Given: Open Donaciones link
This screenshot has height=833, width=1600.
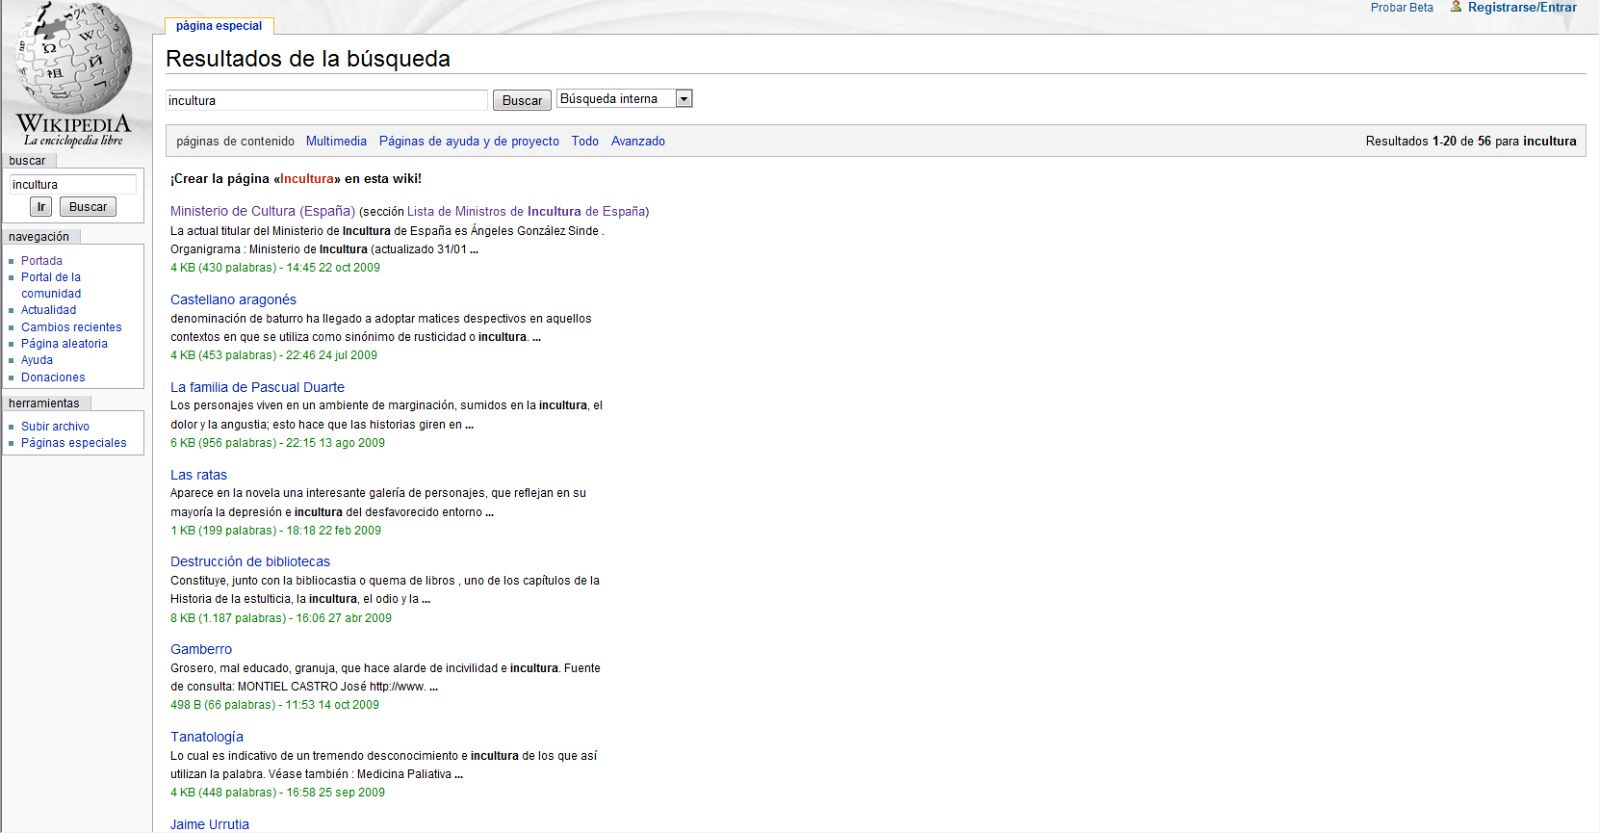Looking at the screenshot, I should (x=53, y=377).
